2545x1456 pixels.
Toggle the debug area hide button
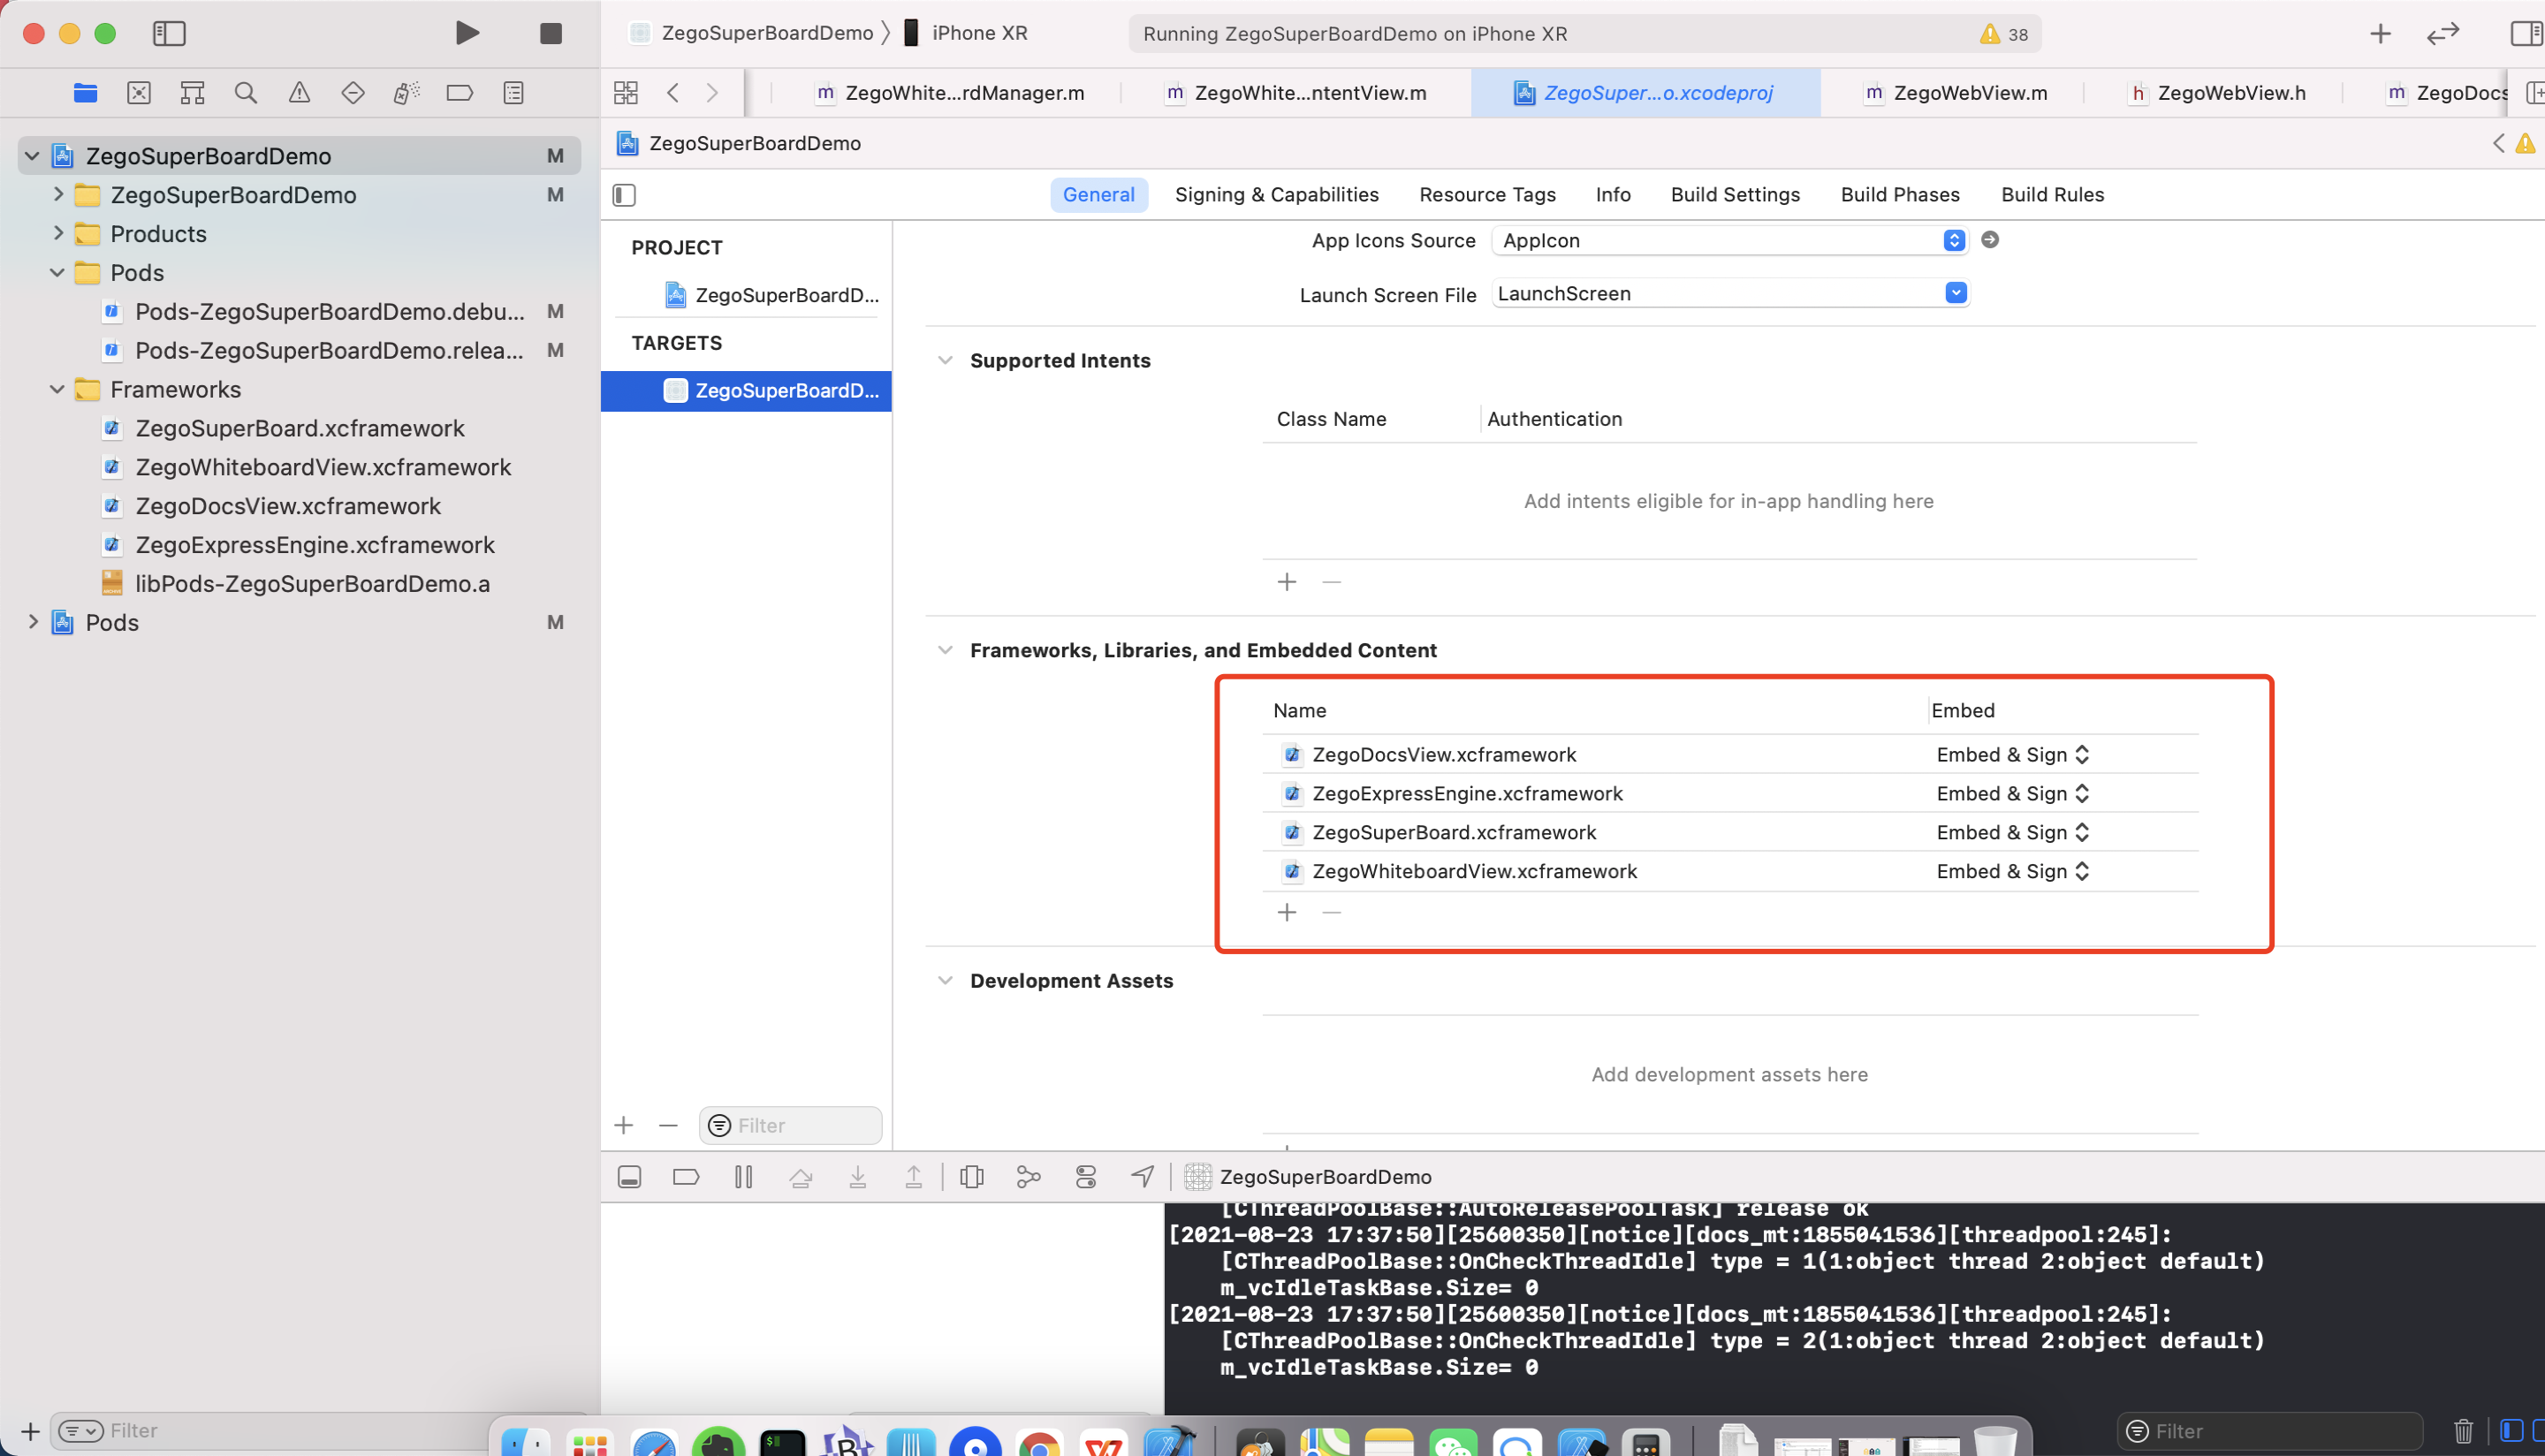[629, 1177]
